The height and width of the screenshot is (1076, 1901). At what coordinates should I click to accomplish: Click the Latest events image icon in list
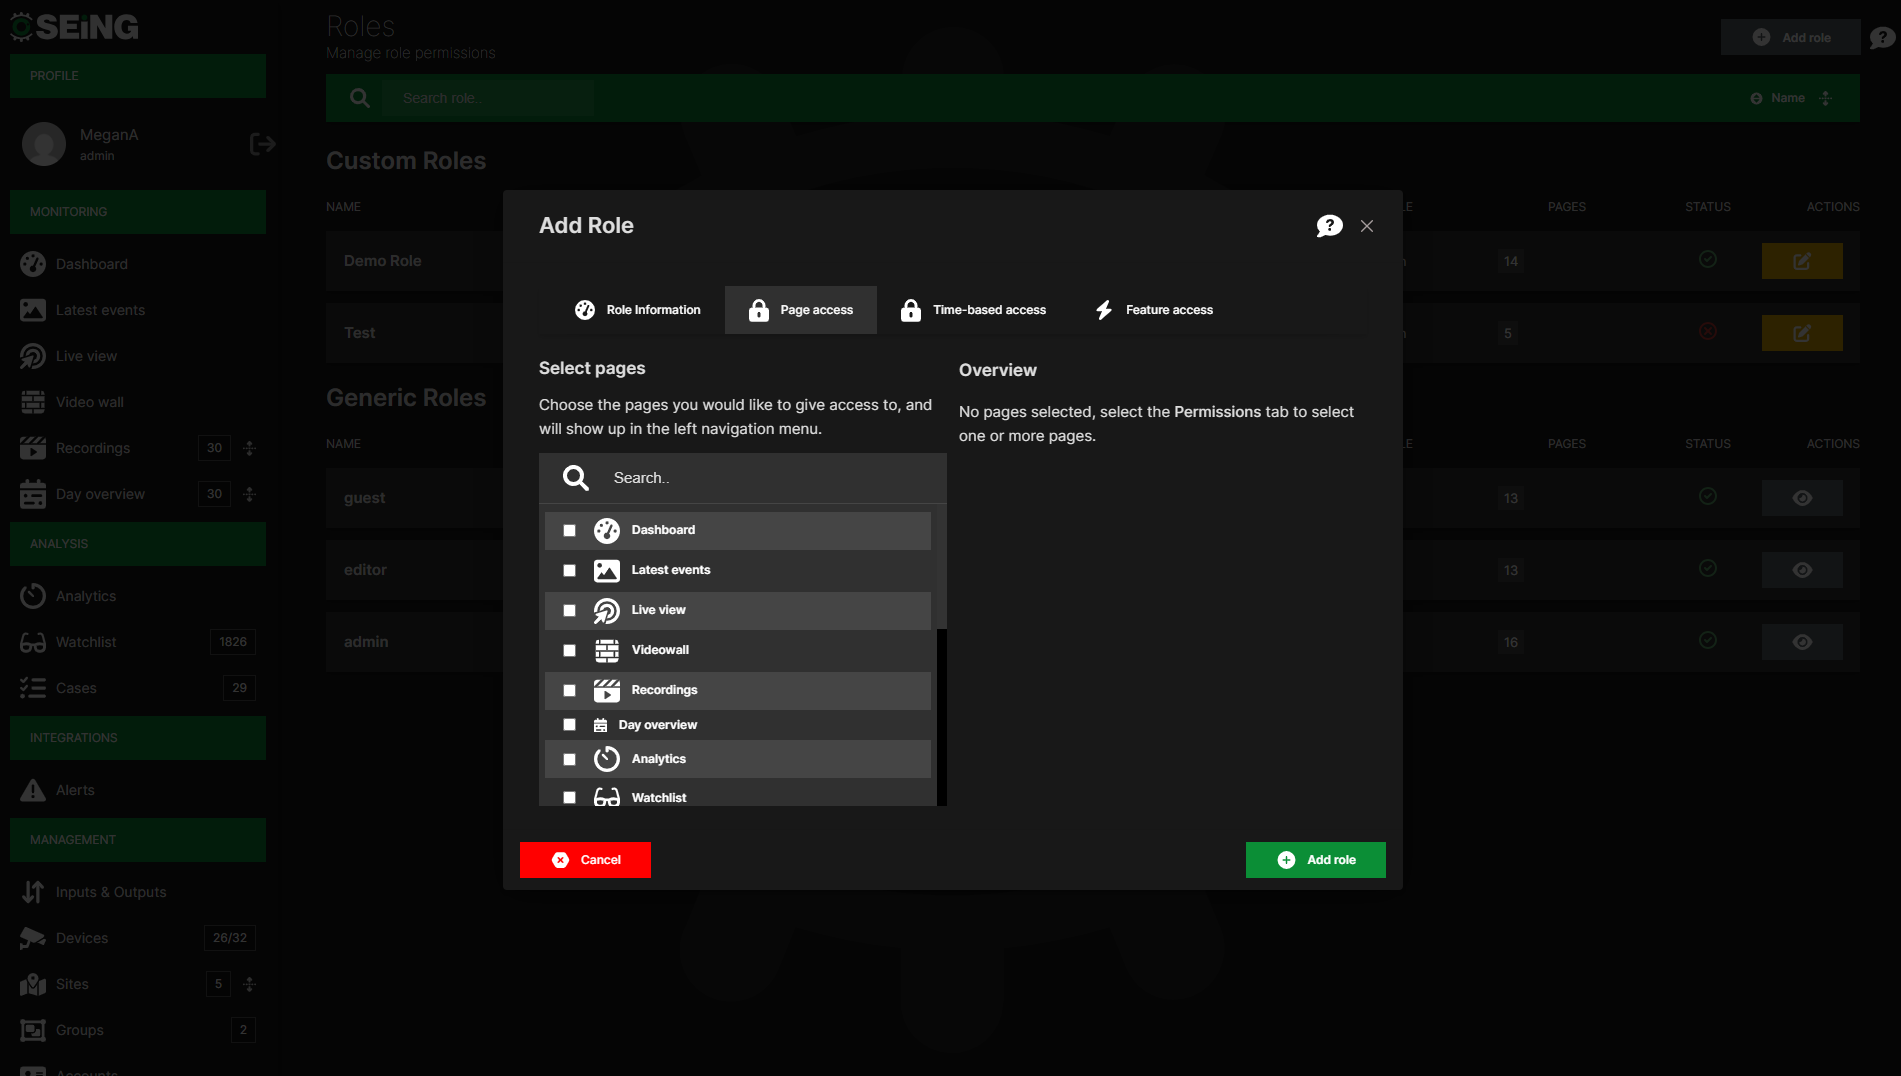pyautogui.click(x=607, y=571)
